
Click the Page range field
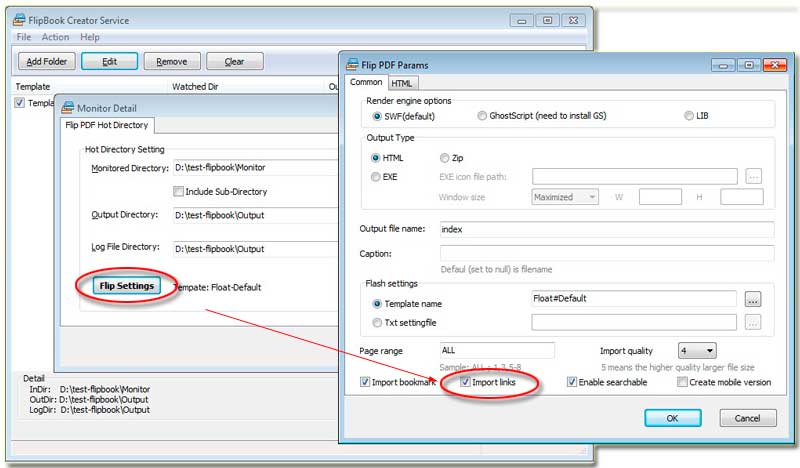(497, 350)
